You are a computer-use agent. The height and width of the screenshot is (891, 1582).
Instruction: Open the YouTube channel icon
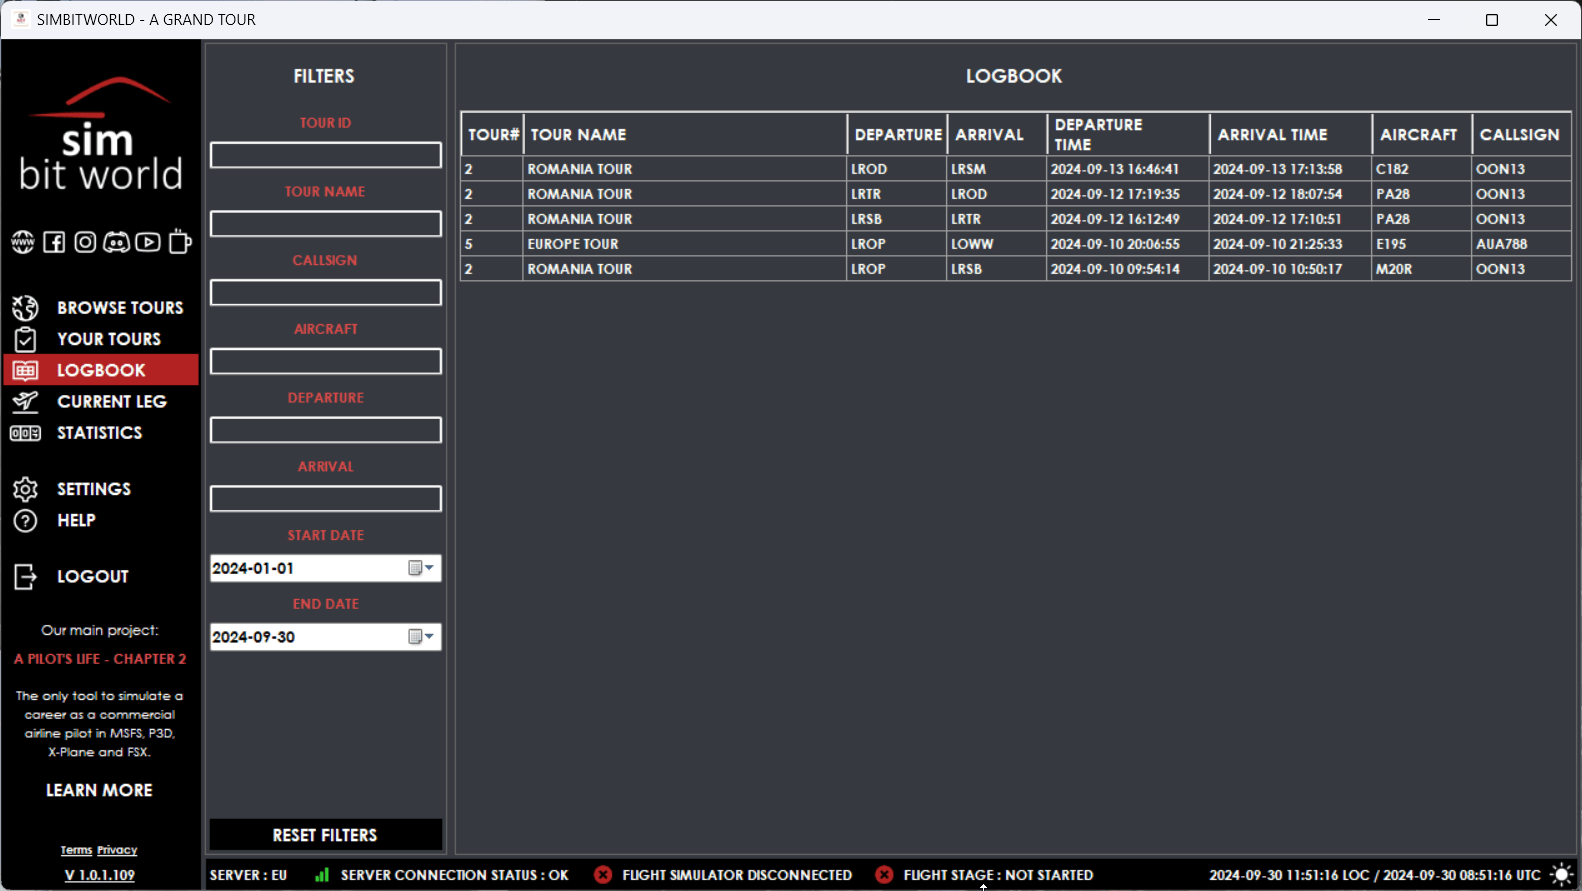pos(148,242)
